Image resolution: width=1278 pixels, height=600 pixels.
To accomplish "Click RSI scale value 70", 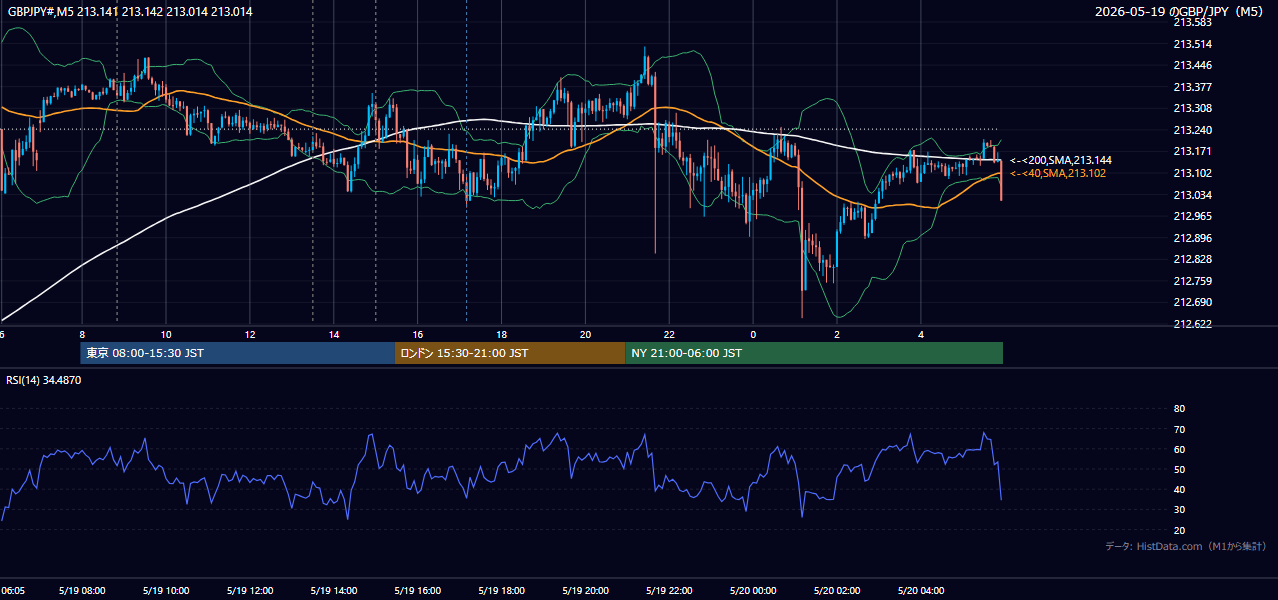I will 1179,430.
